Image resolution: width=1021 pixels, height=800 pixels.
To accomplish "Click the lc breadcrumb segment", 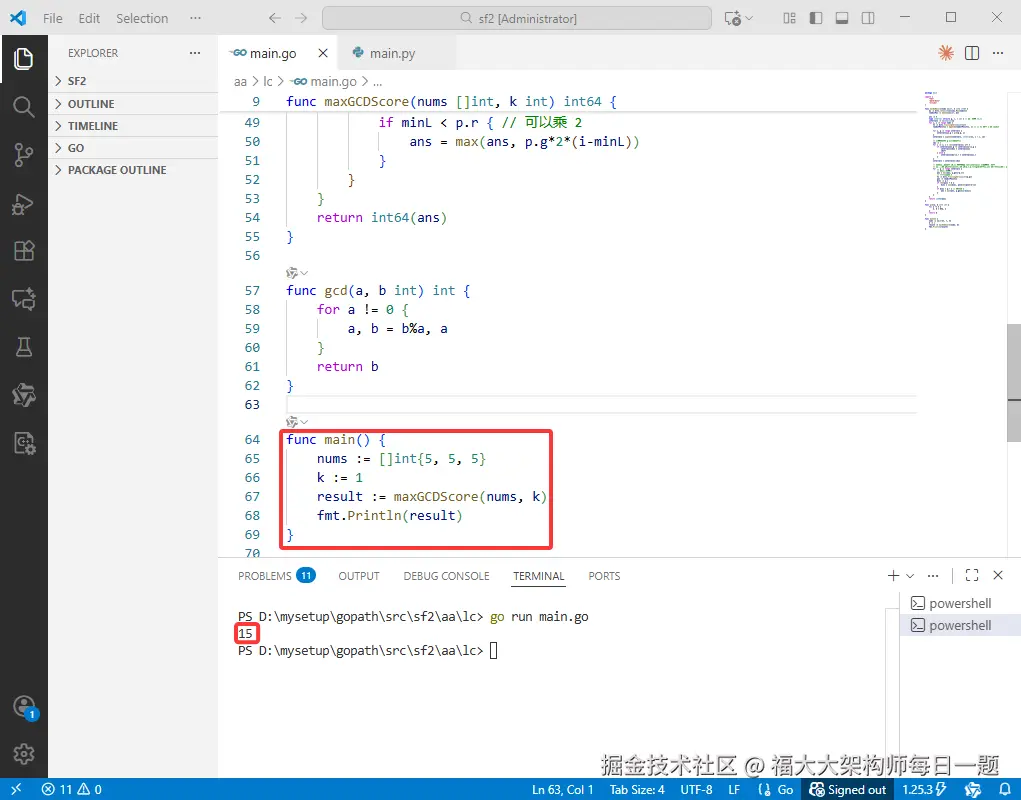I will pyautogui.click(x=268, y=81).
